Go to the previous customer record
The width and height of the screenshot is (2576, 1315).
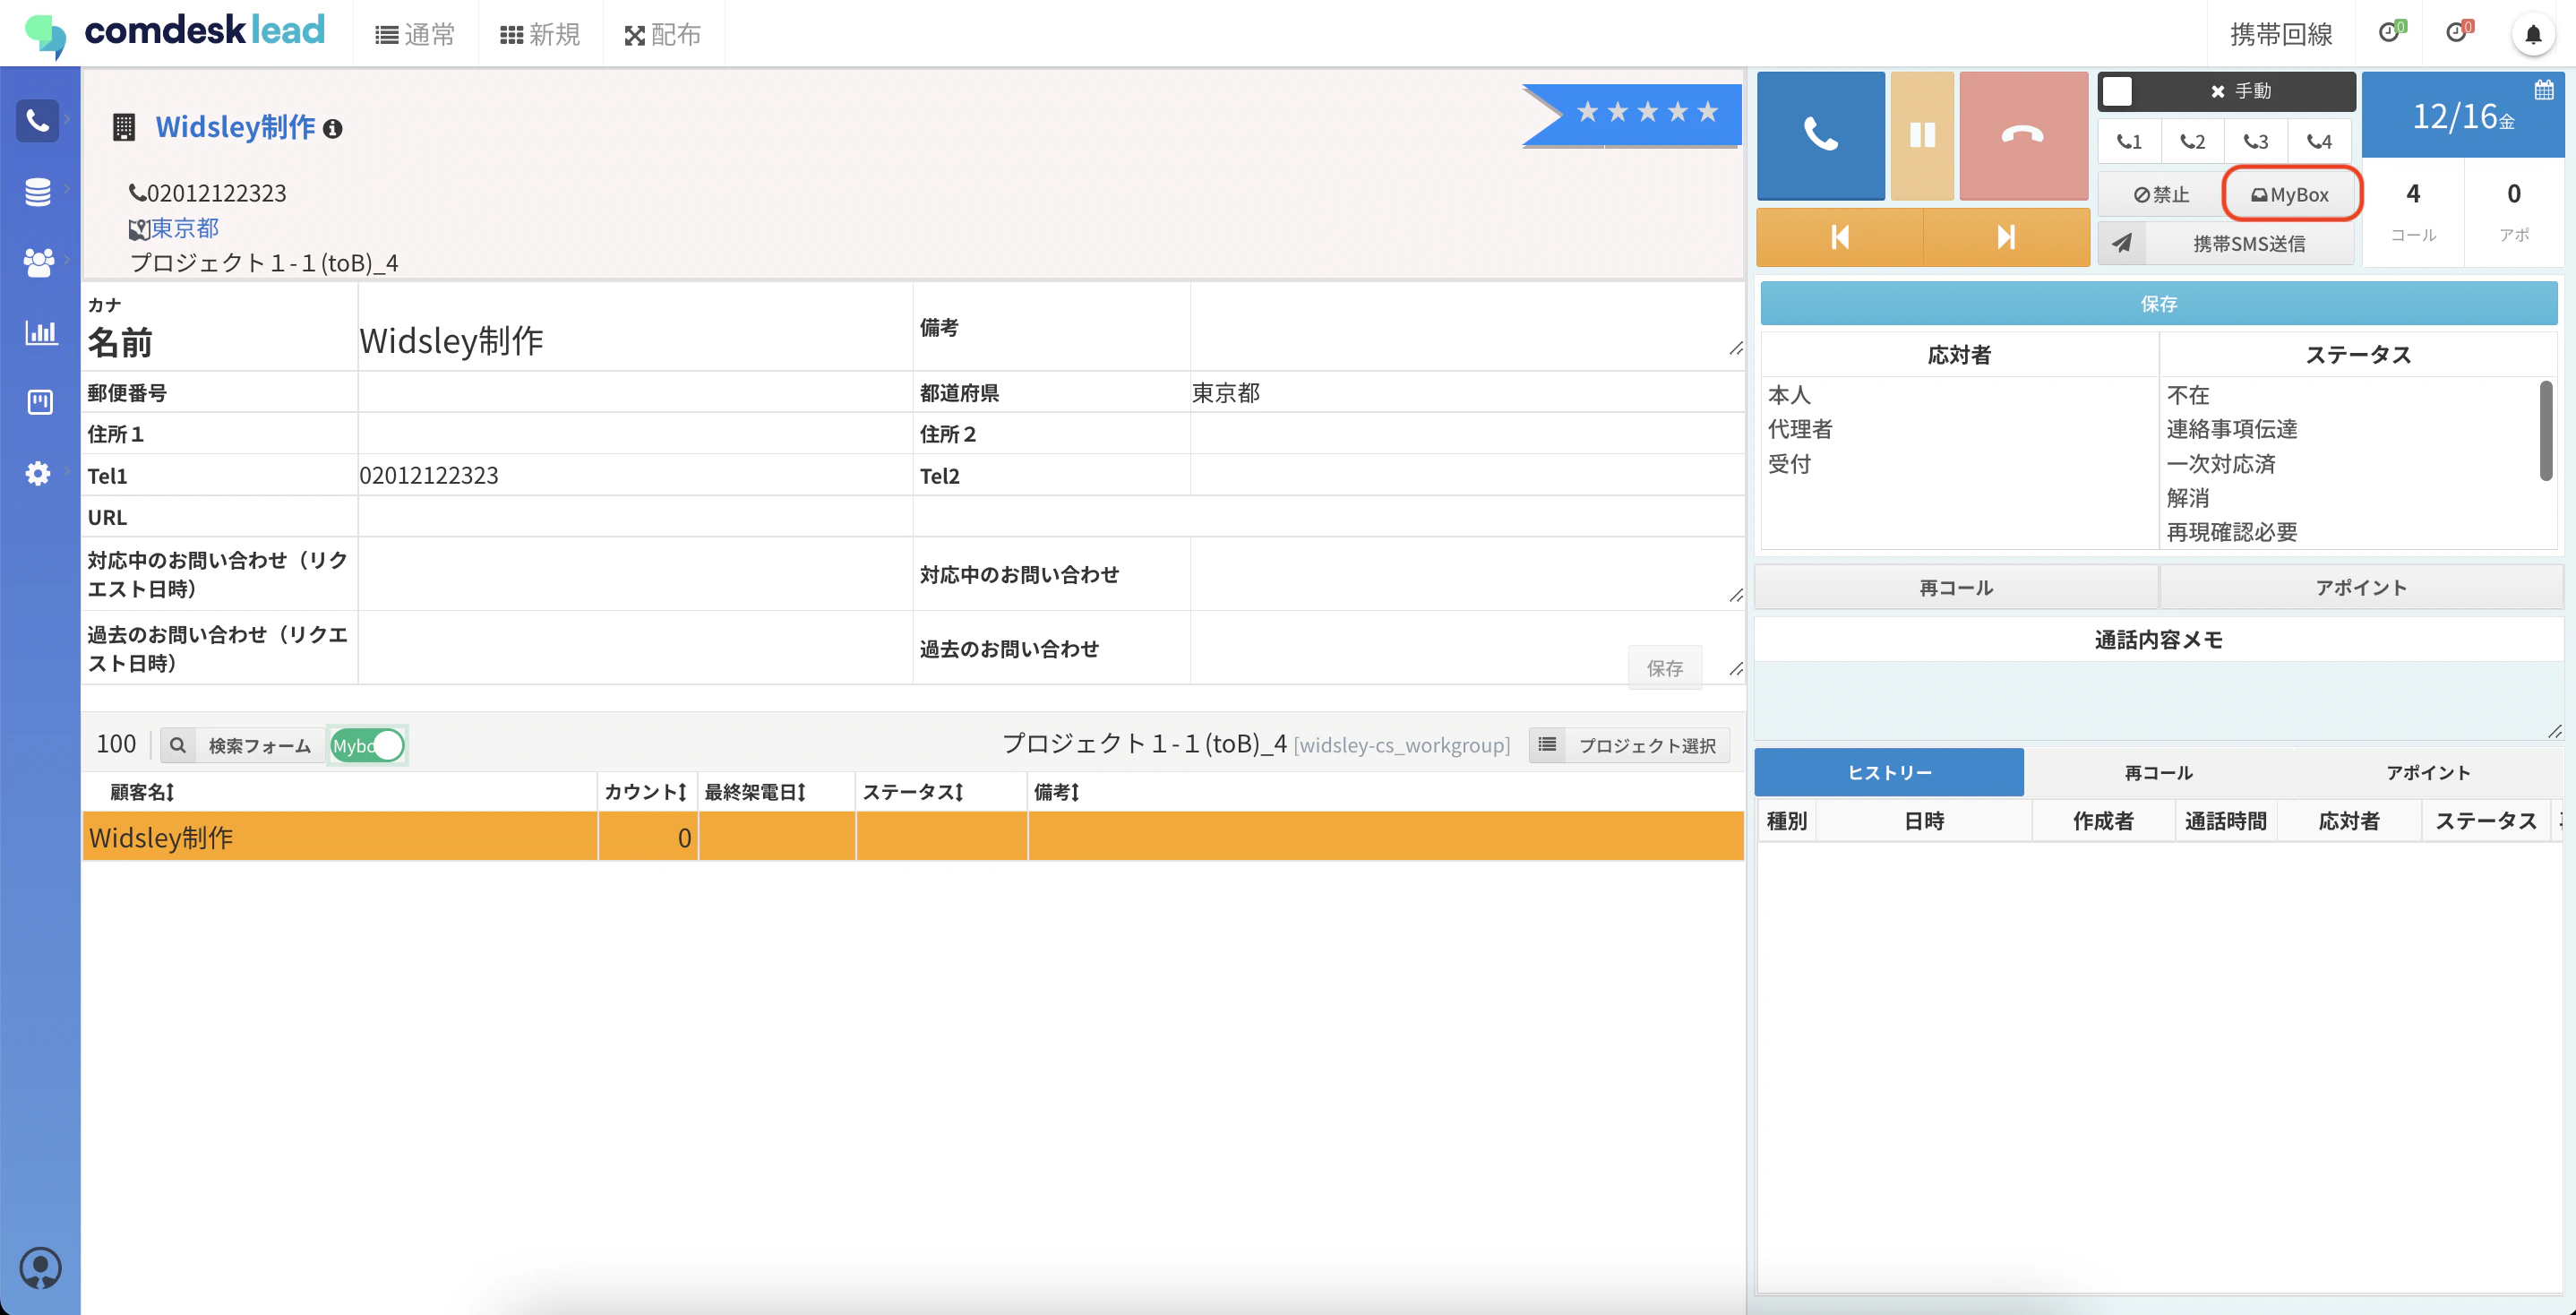1839,237
